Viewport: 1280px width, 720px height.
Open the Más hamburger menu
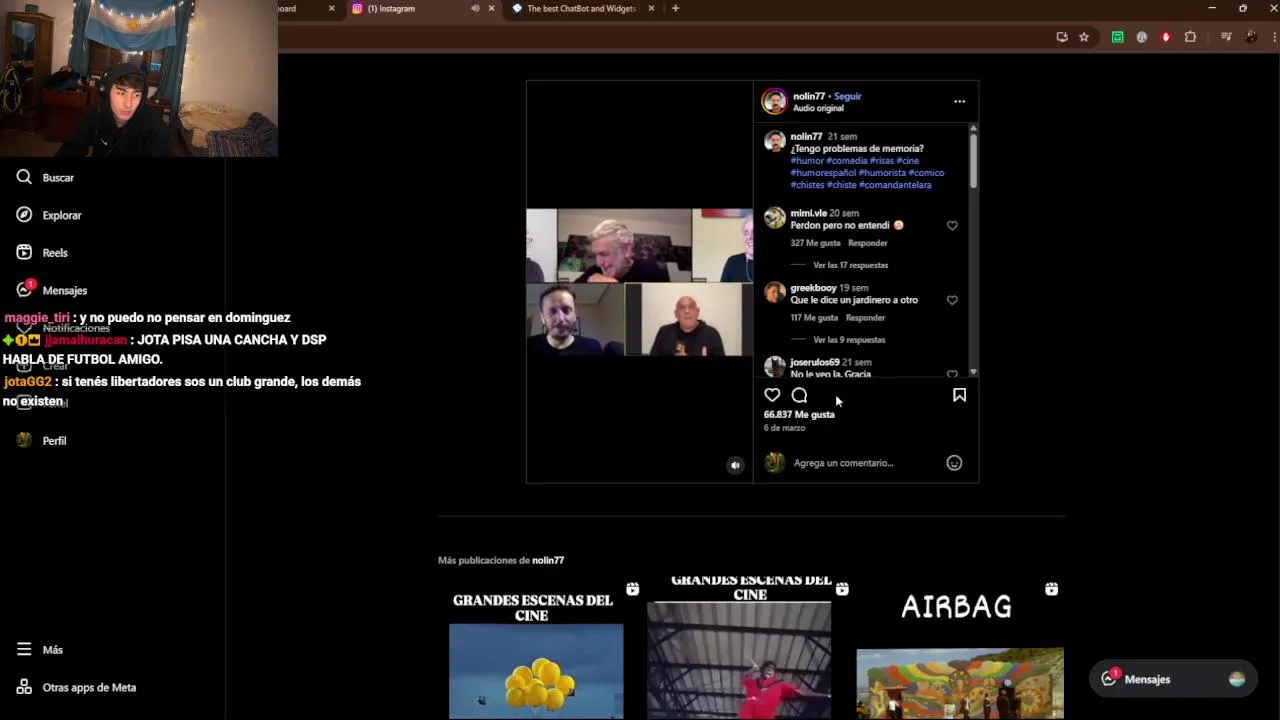point(39,649)
